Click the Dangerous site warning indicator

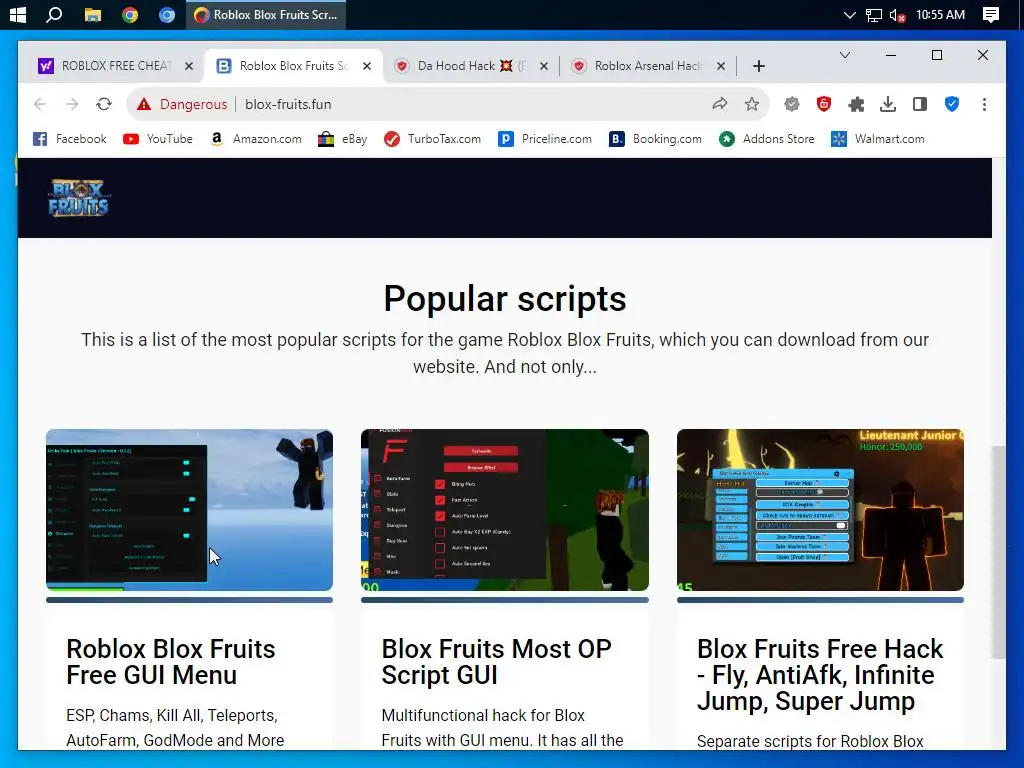pyautogui.click(x=182, y=104)
